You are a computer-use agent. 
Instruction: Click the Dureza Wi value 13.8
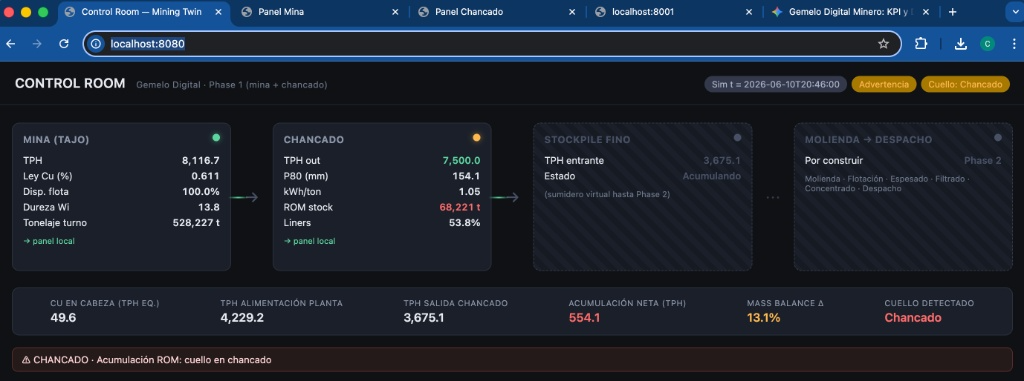[209, 207]
